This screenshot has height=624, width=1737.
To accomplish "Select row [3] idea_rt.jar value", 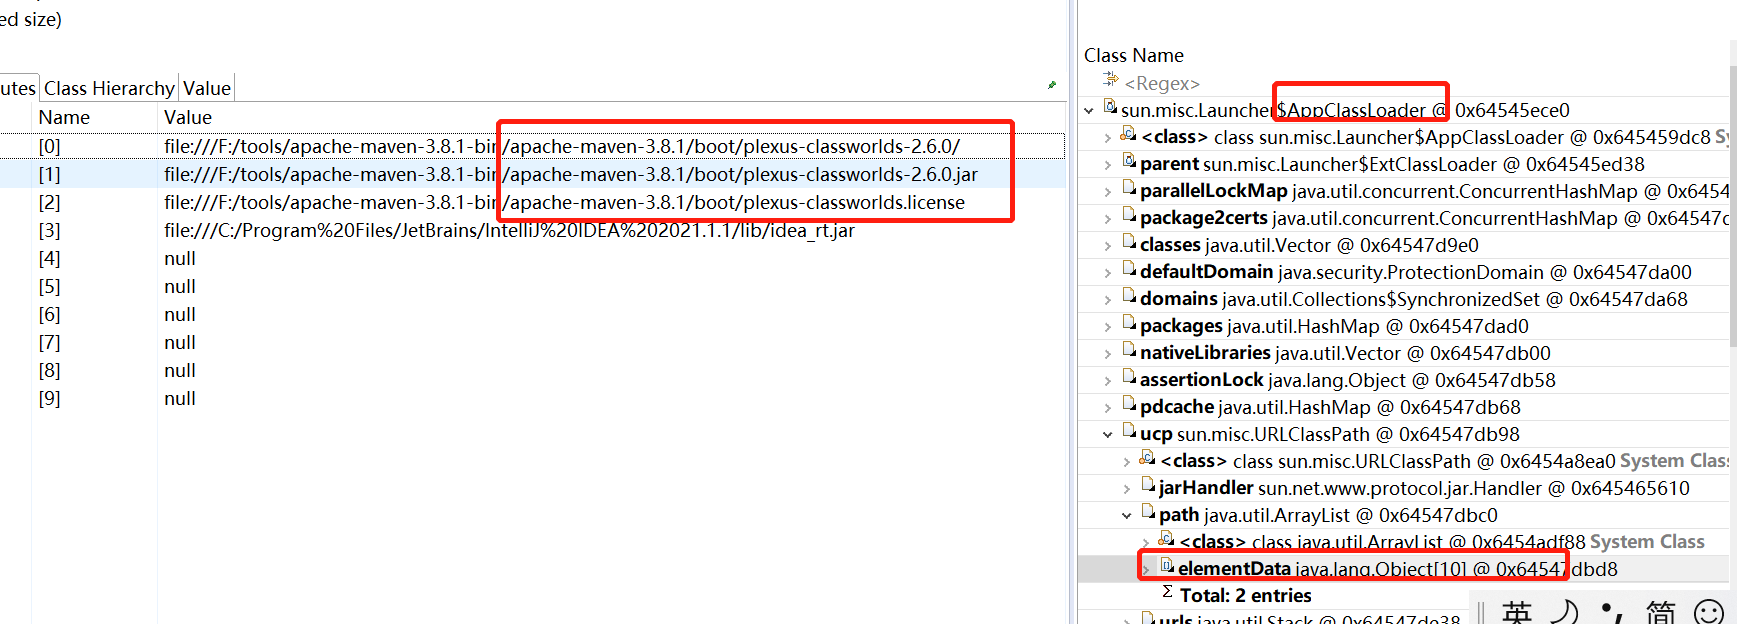I will (x=509, y=230).
